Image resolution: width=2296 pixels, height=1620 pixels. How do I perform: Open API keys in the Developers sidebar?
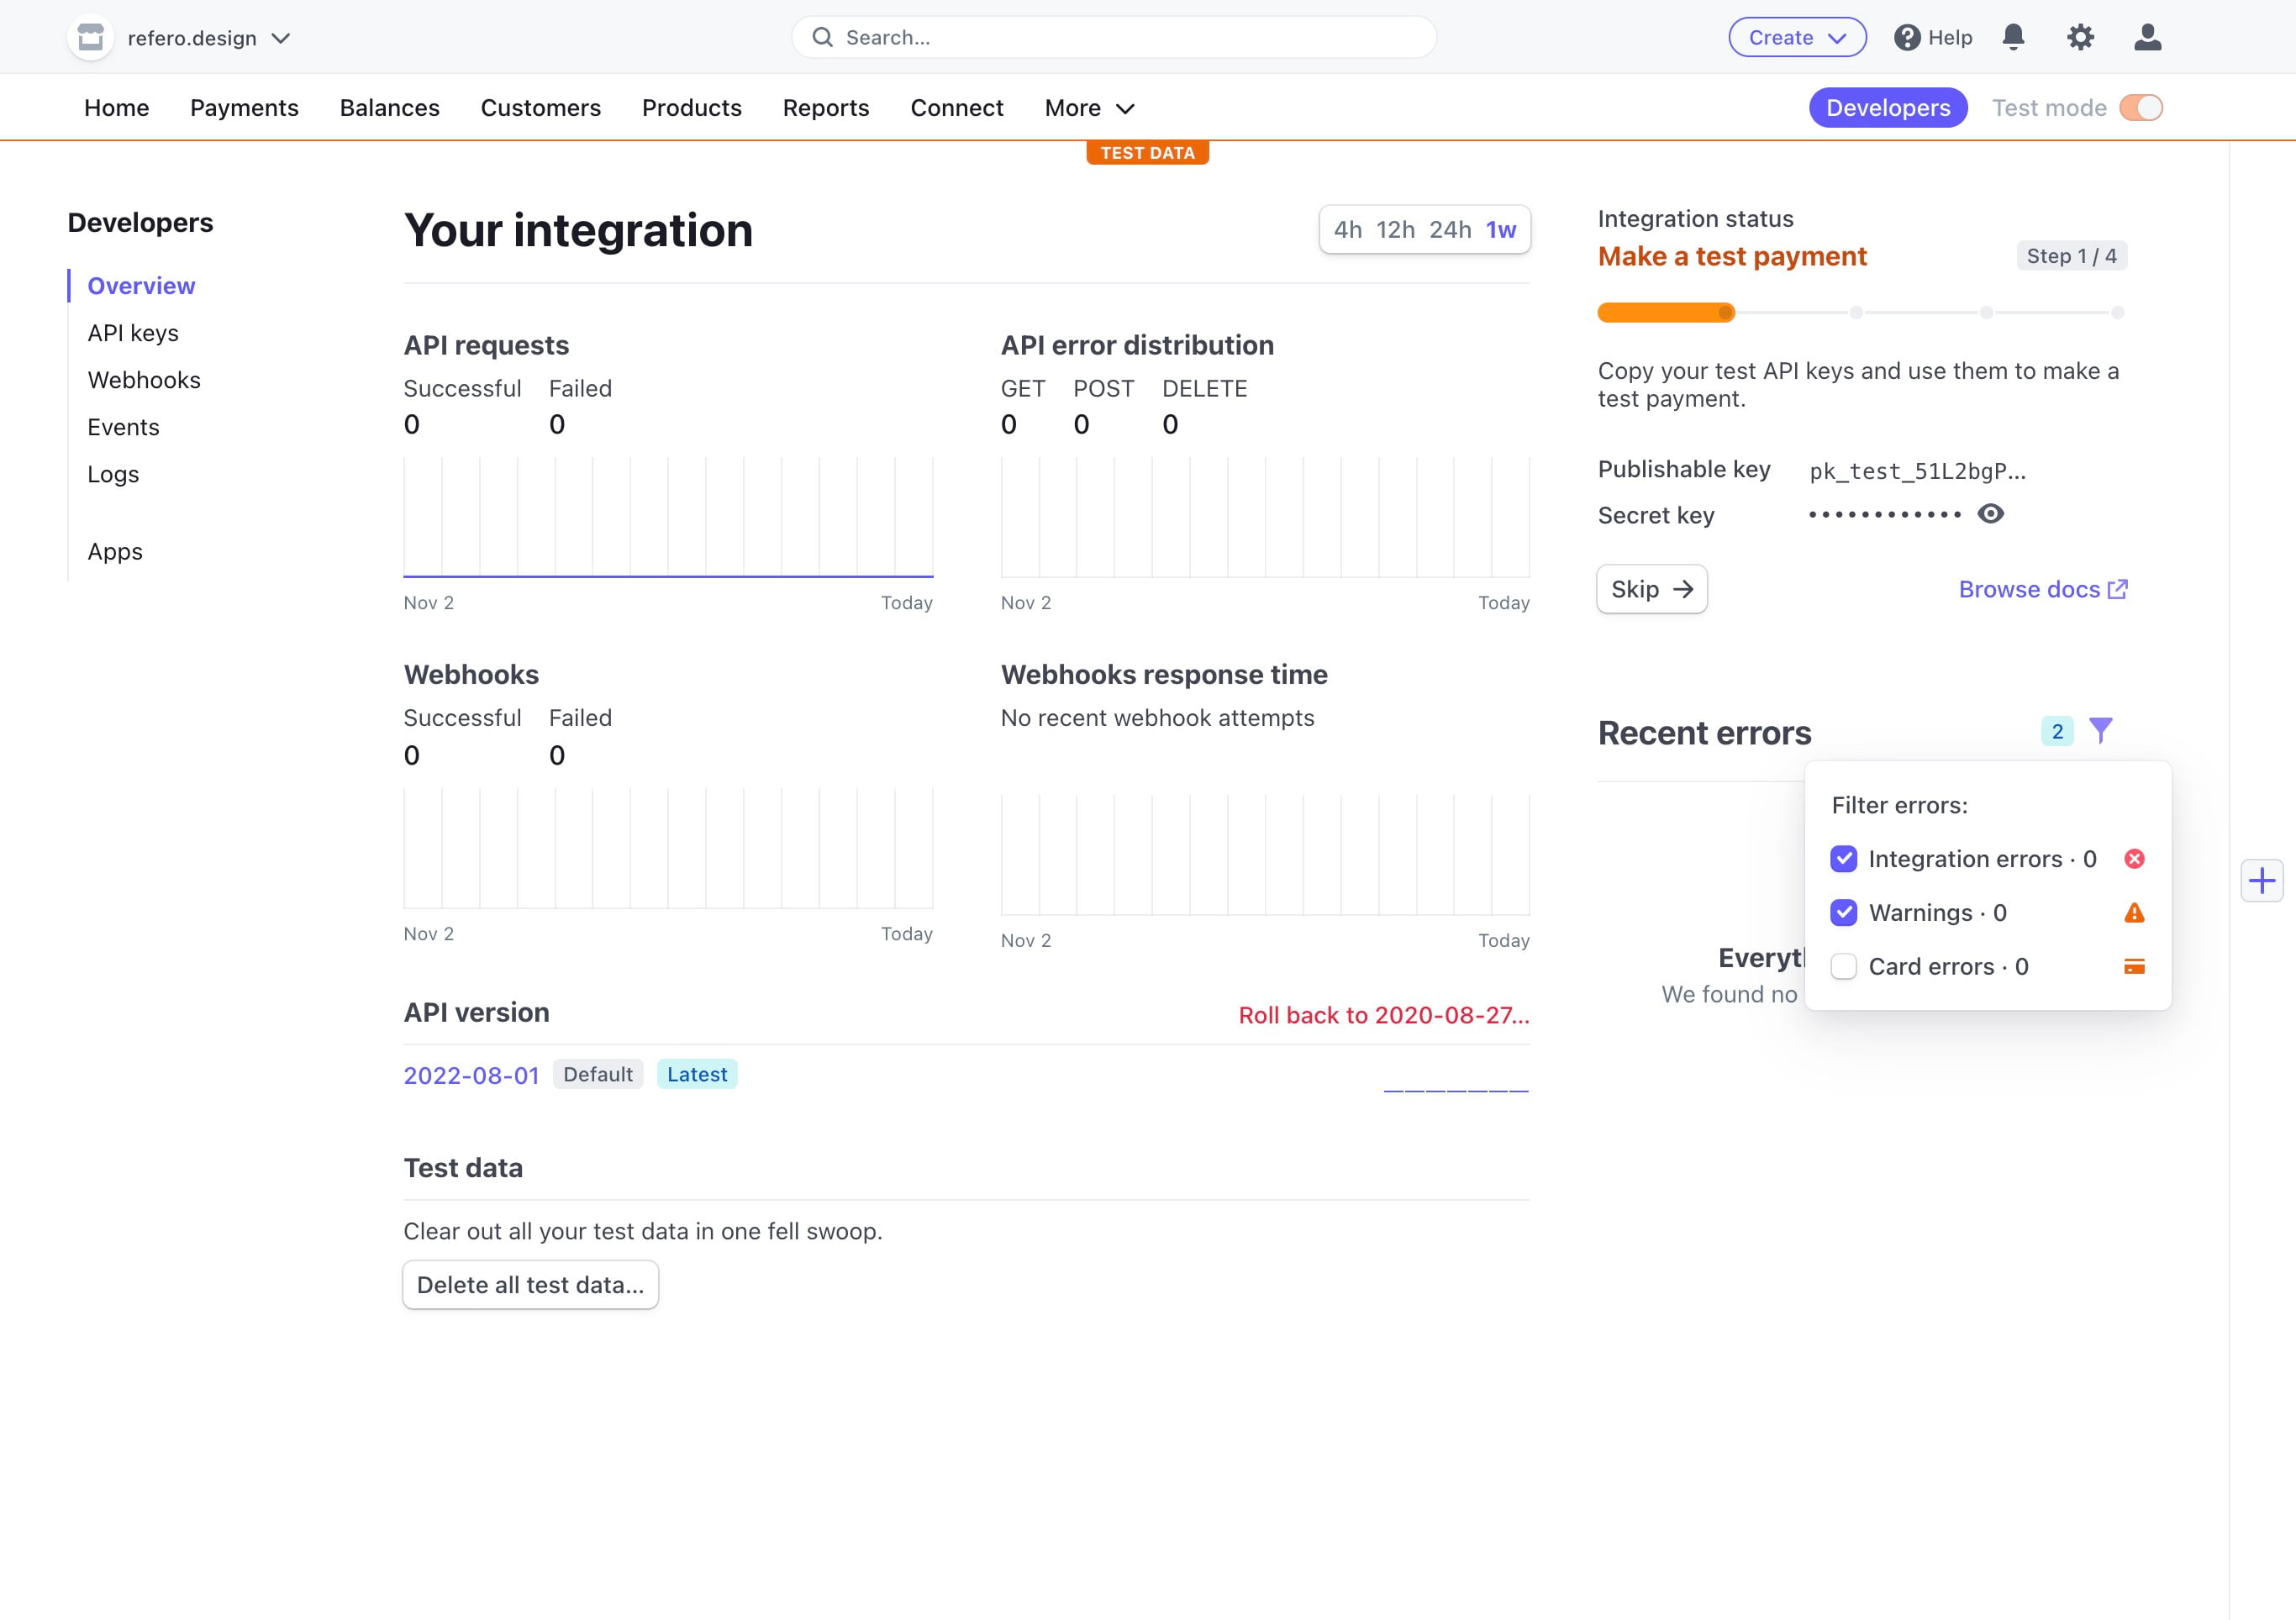pos(133,333)
